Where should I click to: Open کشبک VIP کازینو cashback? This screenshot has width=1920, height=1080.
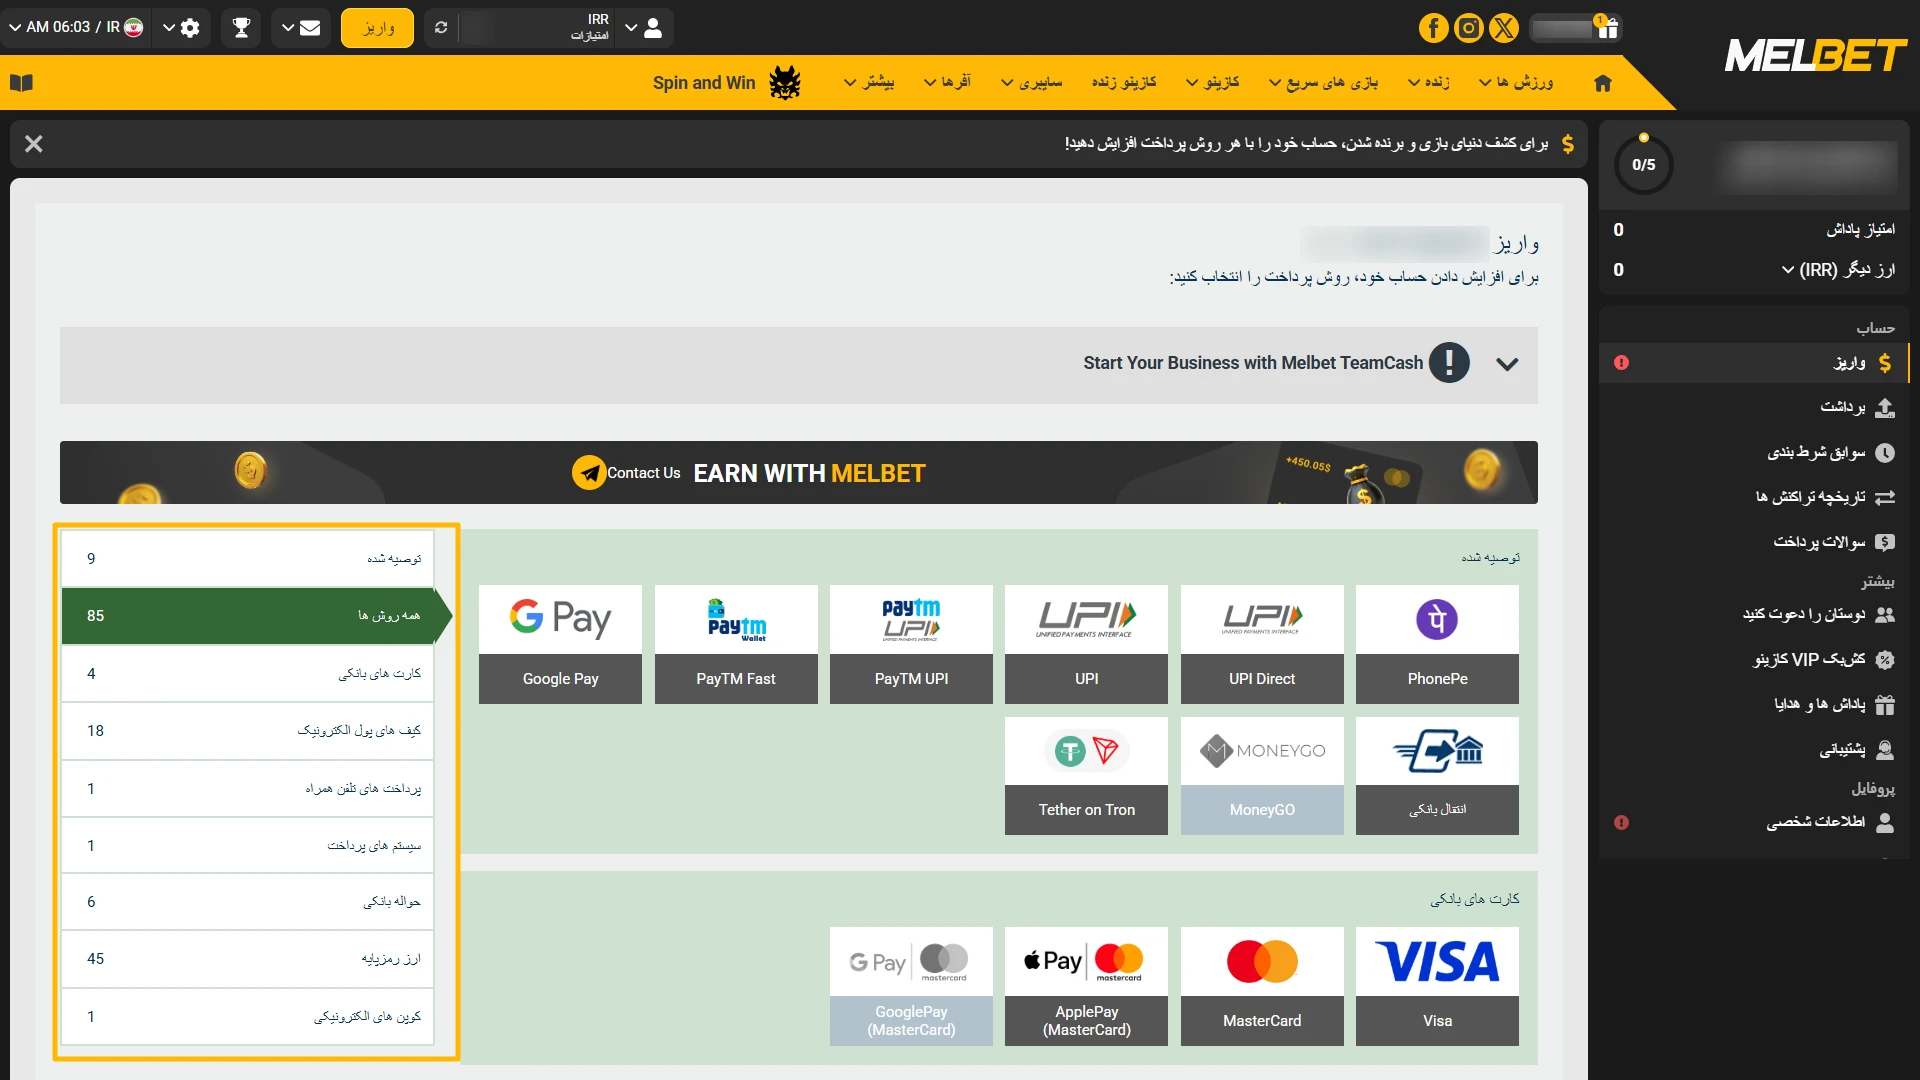(1754, 659)
